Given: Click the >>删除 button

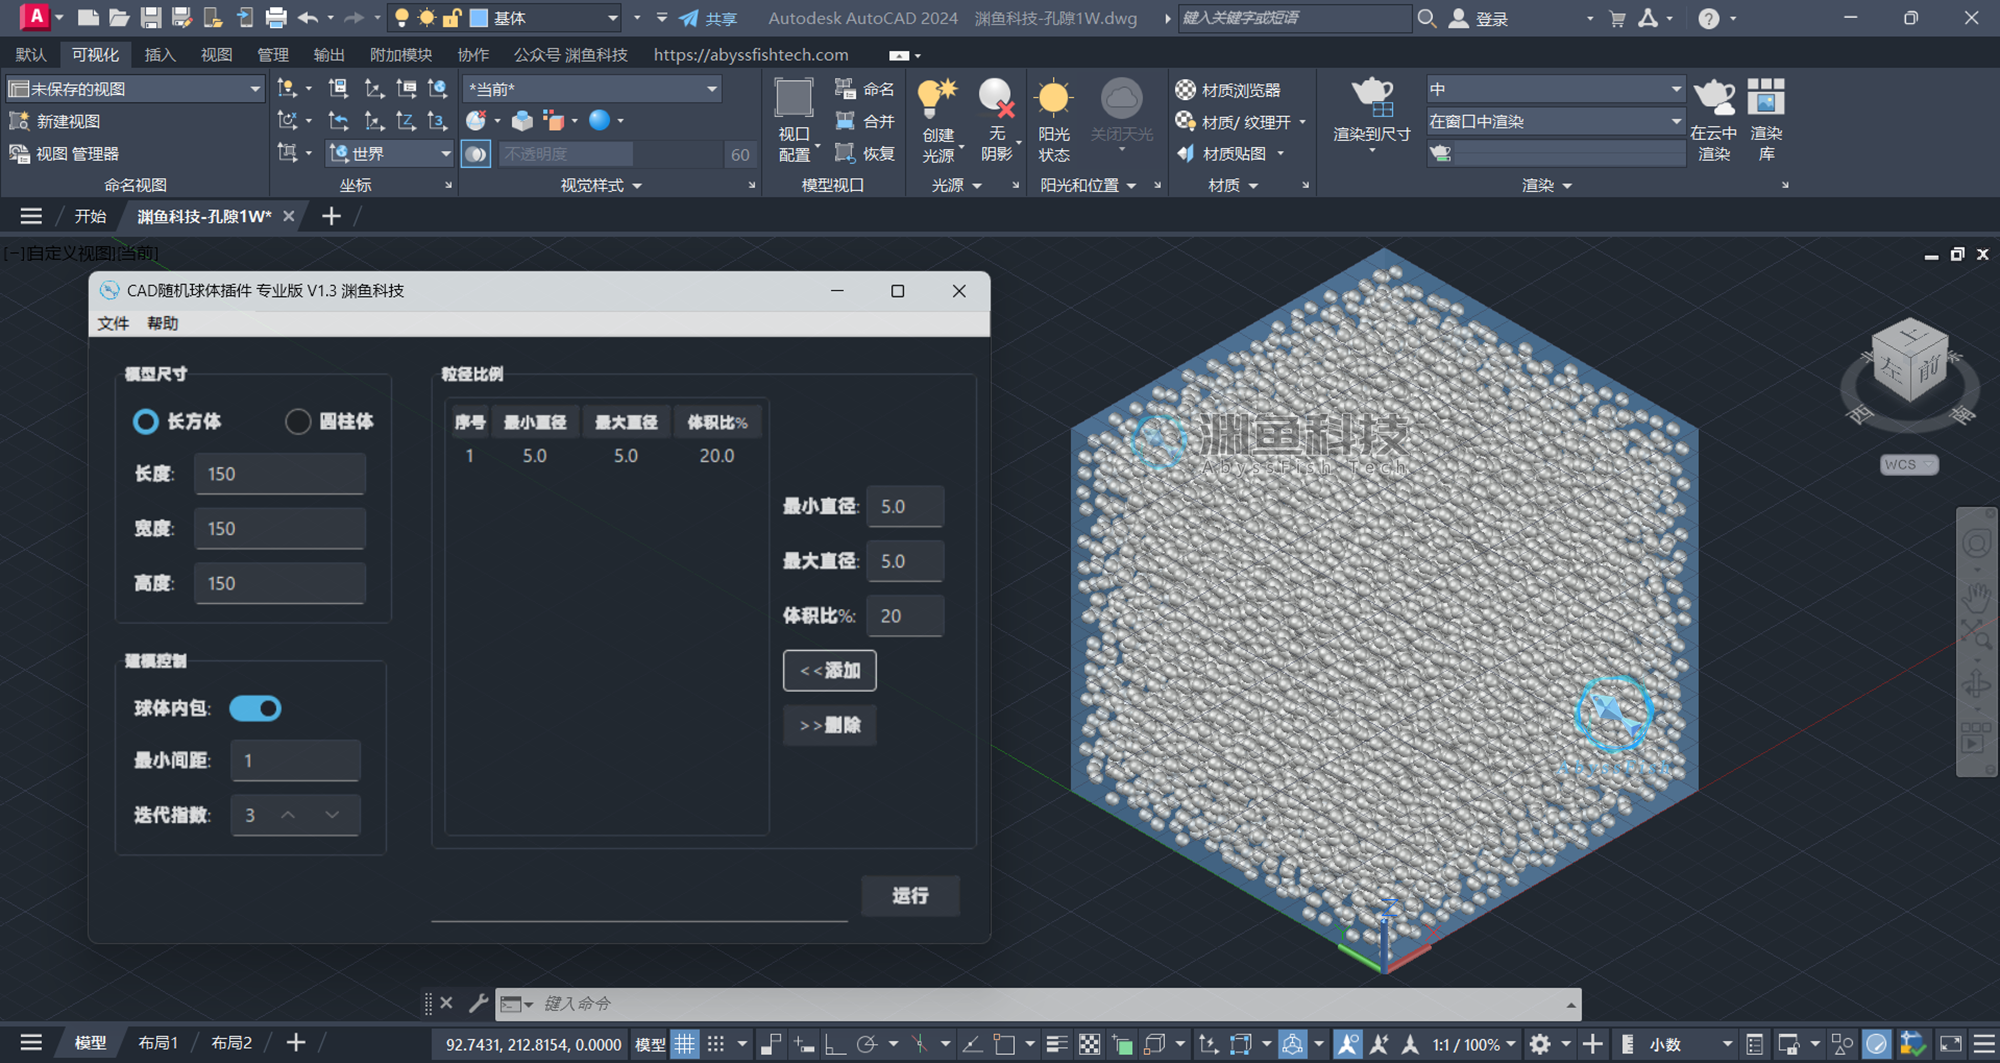Looking at the screenshot, I should tap(830, 725).
